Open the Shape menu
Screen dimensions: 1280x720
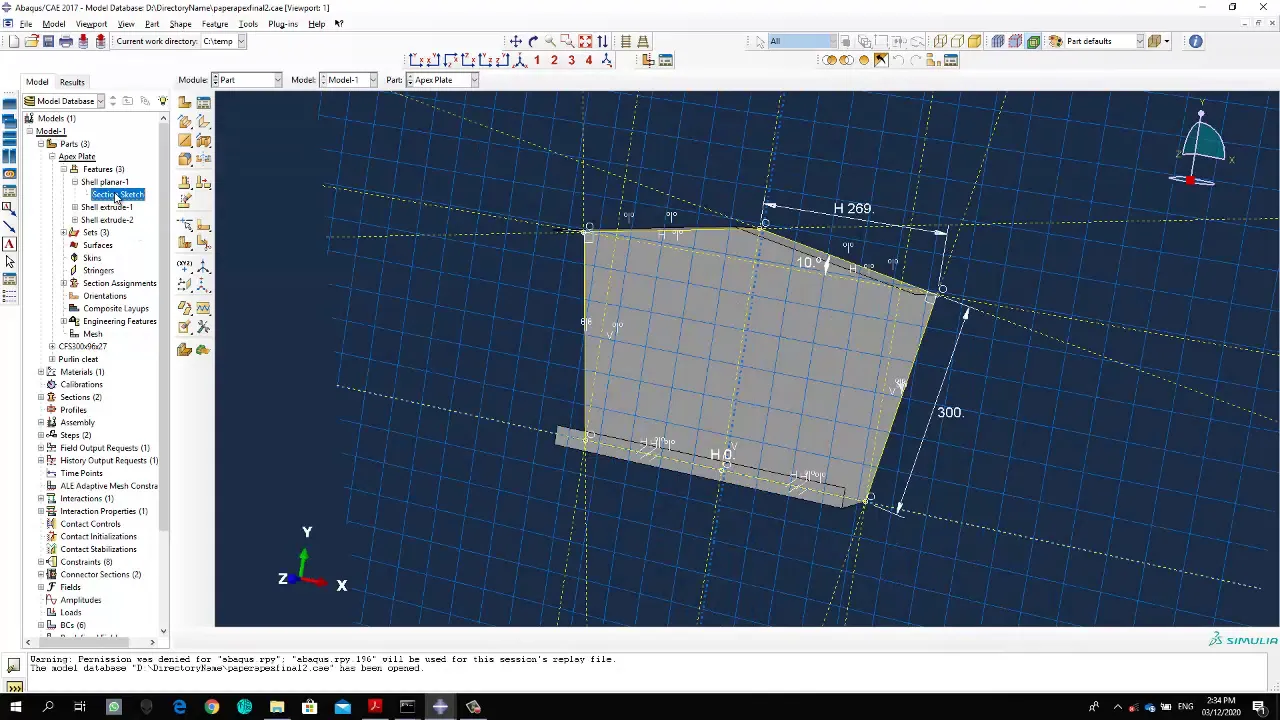click(180, 24)
